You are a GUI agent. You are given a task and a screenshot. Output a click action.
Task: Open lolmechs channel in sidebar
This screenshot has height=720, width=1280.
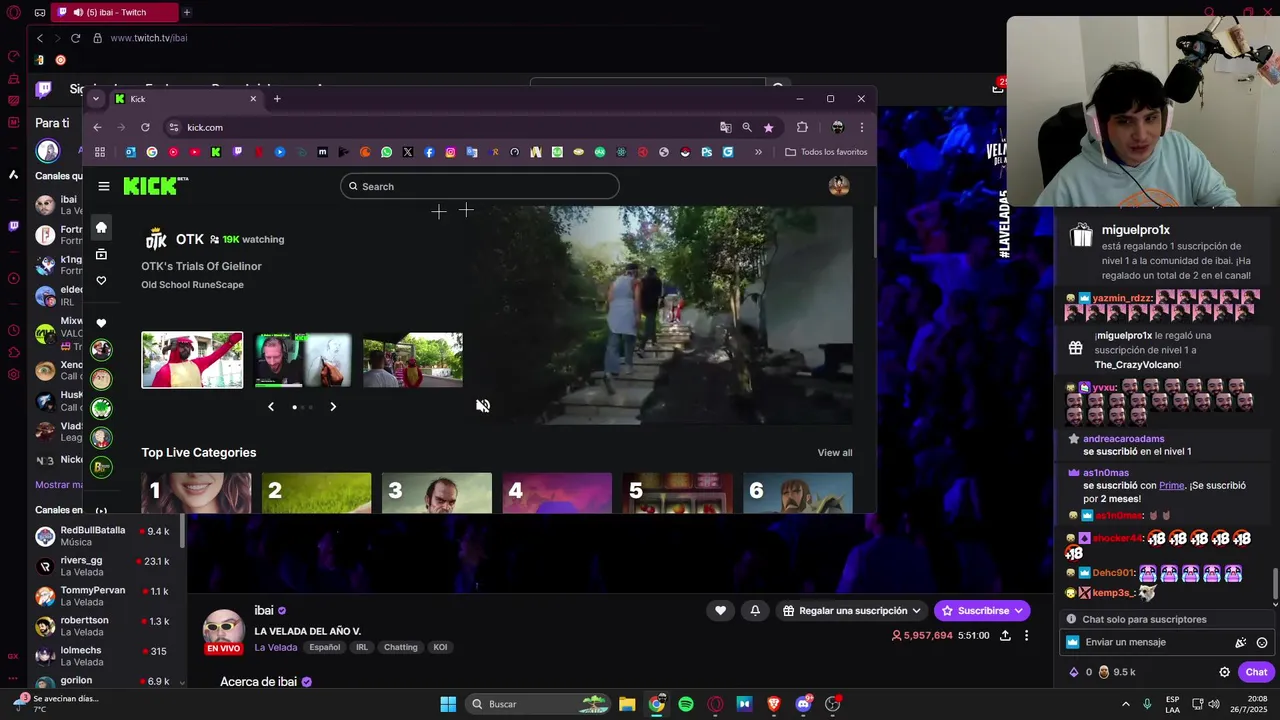108,656
